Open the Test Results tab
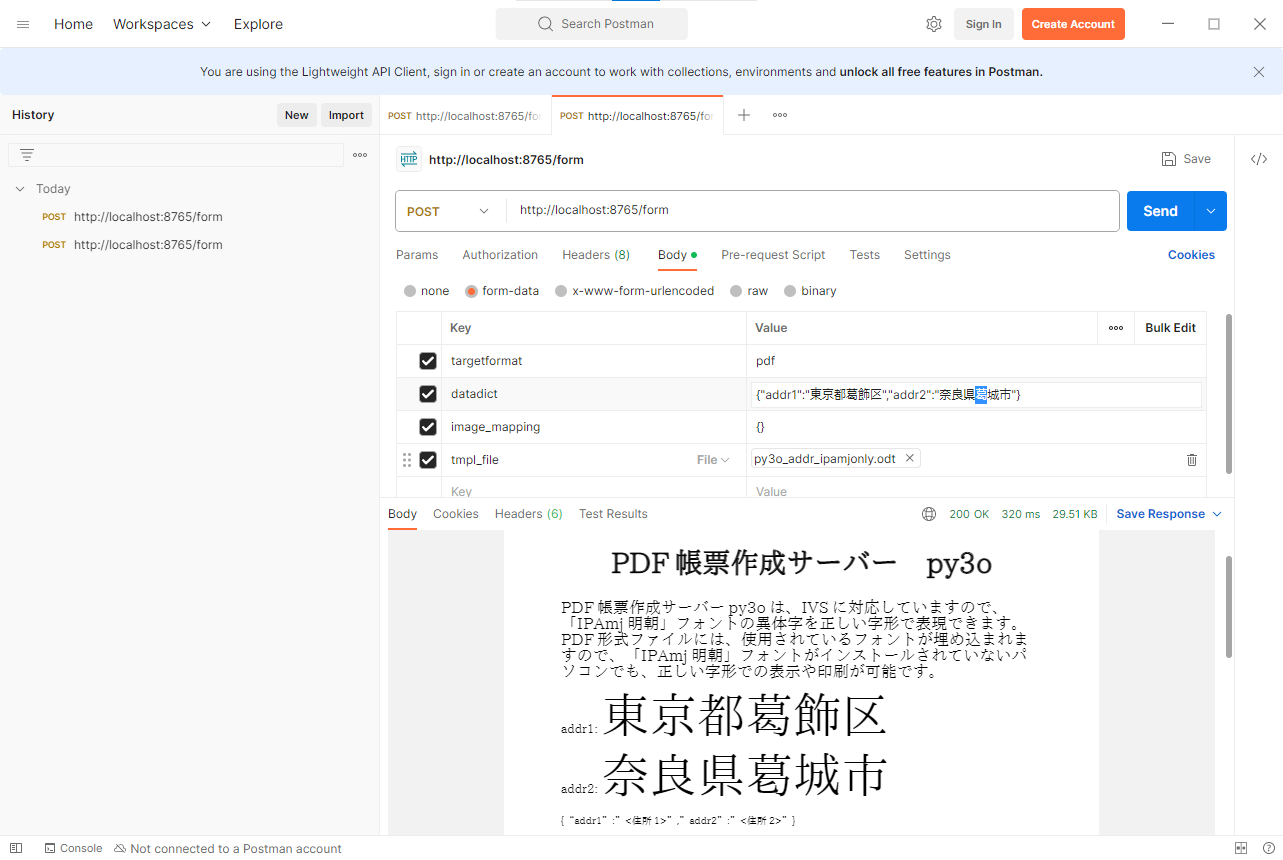 tap(613, 514)
